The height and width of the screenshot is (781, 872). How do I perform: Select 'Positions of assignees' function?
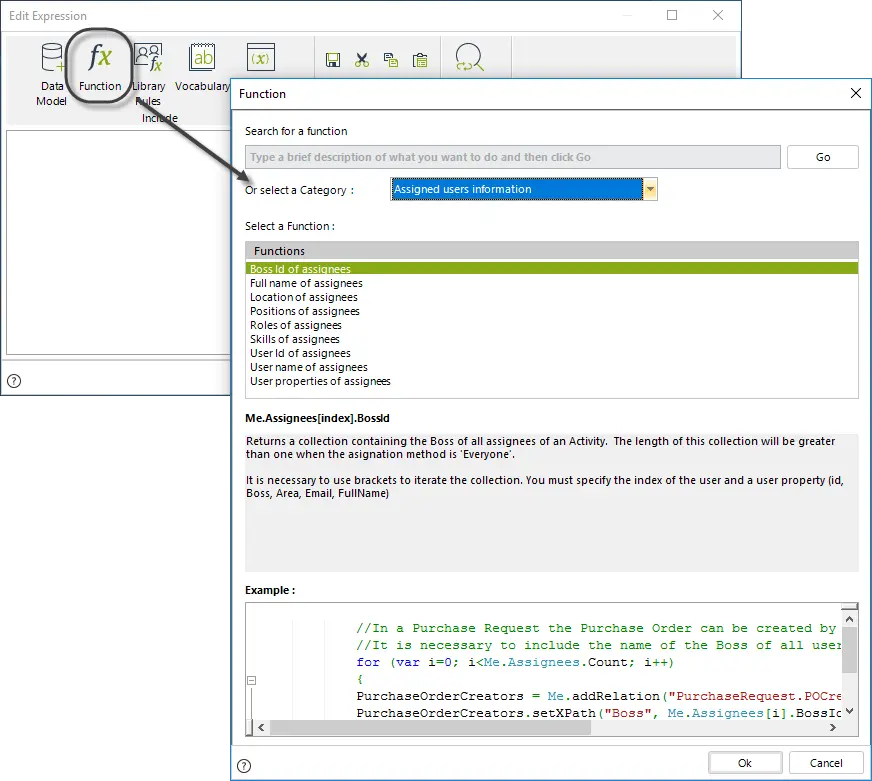[552, 311]
